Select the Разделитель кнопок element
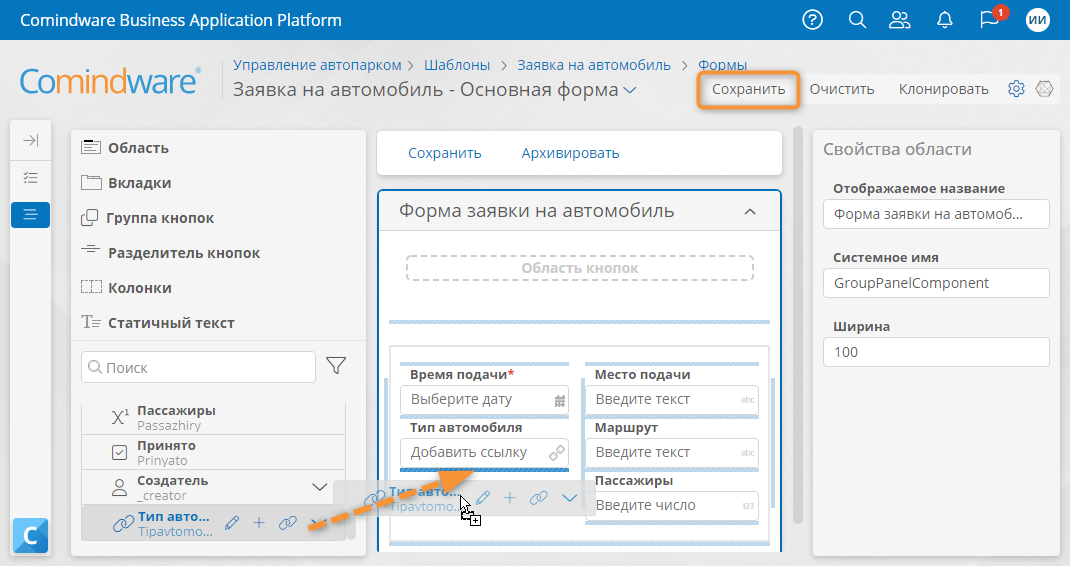This screenshot has height=566, width=1070. click(x=171, y=253)
